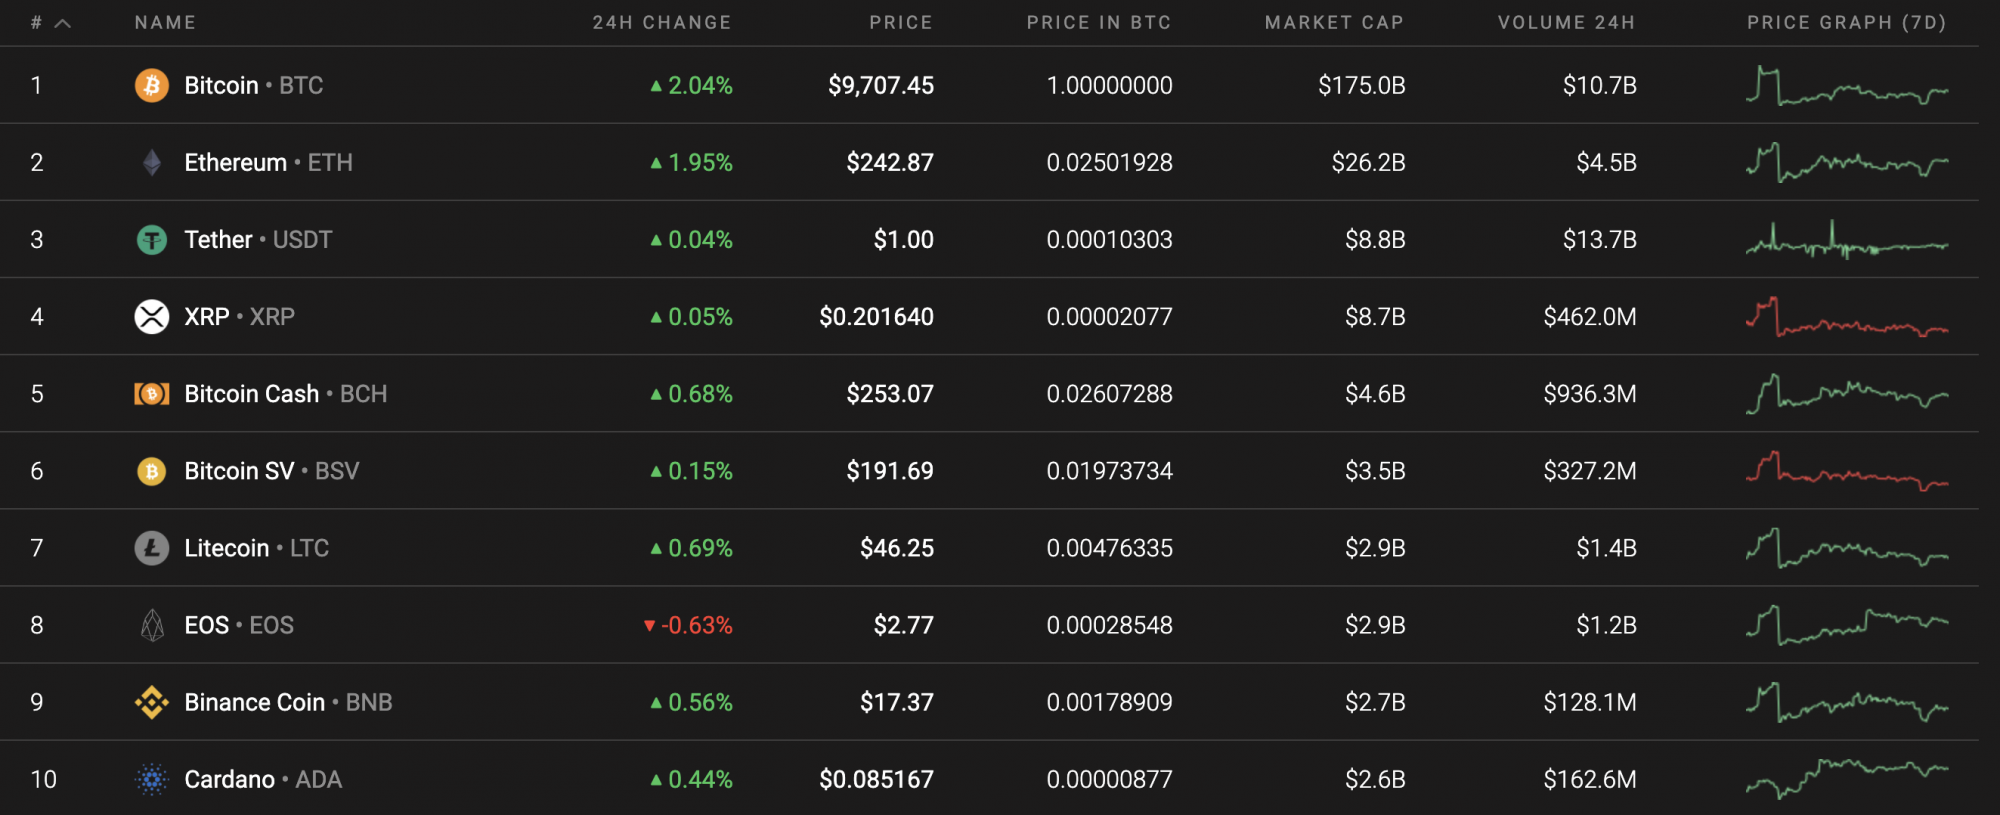2000x815 pixels.
Task: Select Bitcoin Cash price $253.07
Action: pyautogui.click(x=890, y=394)
